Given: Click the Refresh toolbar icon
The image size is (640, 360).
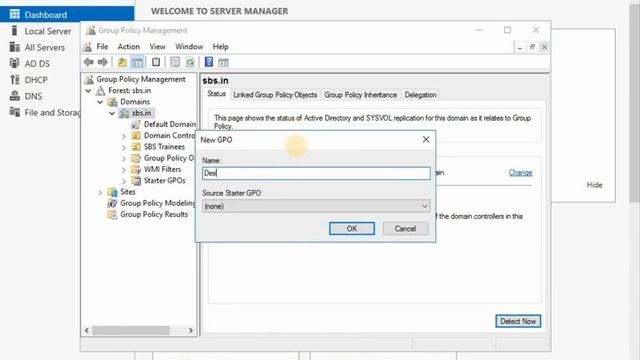Looking at the screenshot, I should point(190,62).
